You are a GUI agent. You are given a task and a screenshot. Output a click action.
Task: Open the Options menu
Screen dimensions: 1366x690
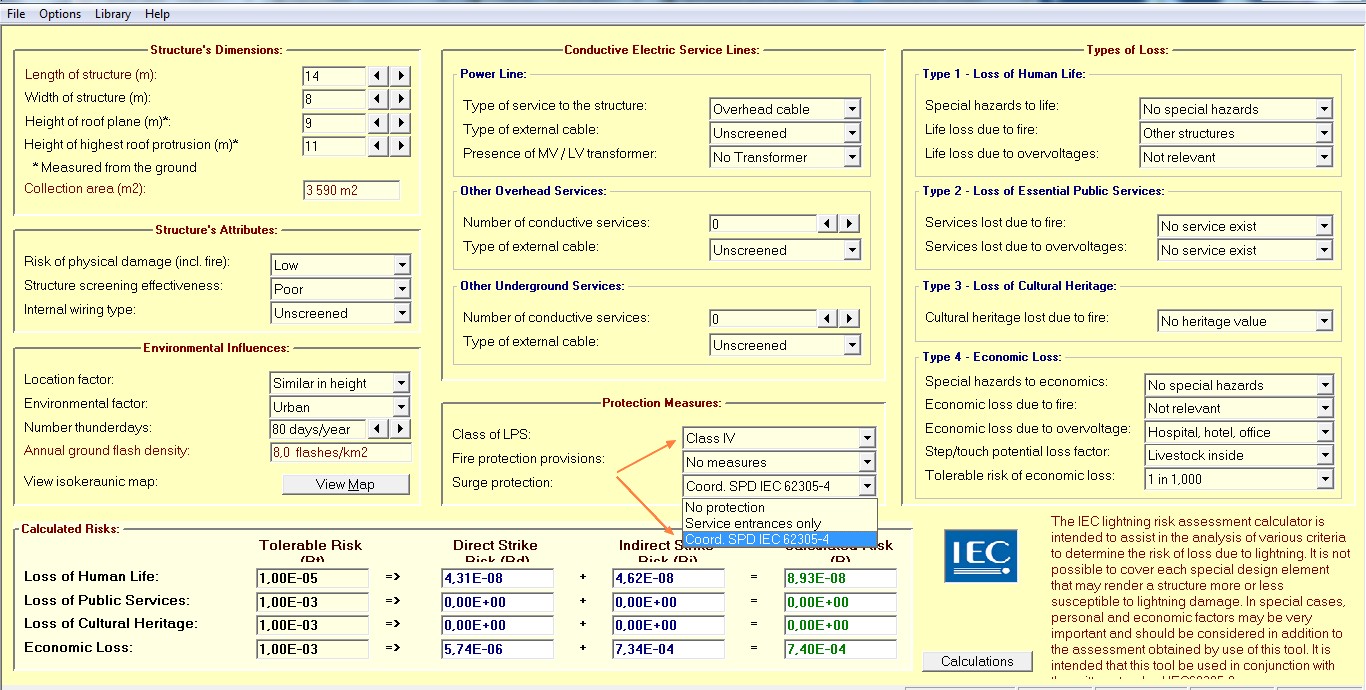point(60,14)
